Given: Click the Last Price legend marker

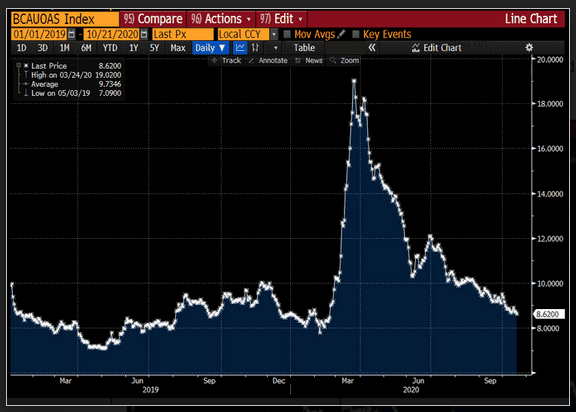Looking at the screenshot, I should pos(26,66).
